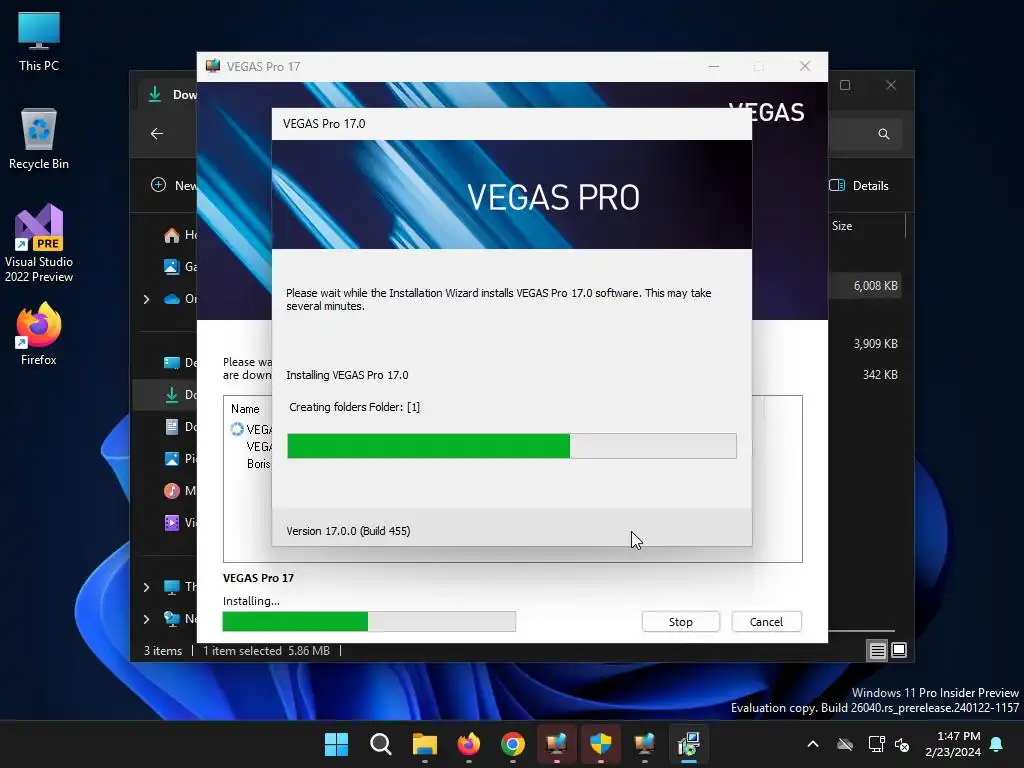Click the overall Installing progress bar
The width and height of the screenshot is (1024, 768).
[369, 622]
